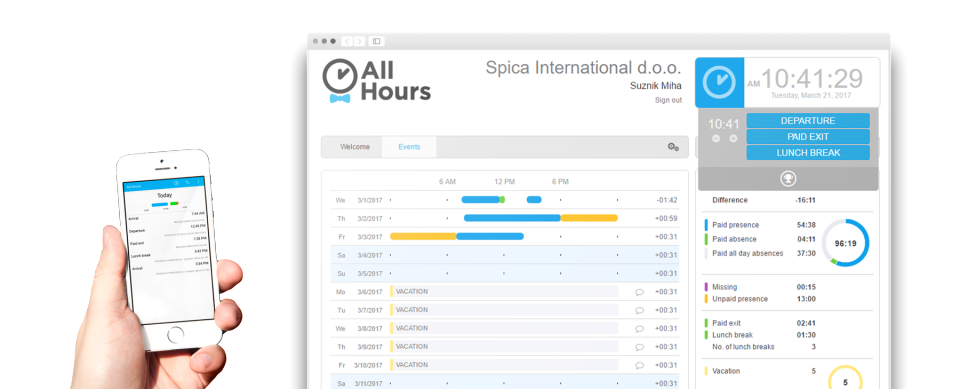Click the Unpaid presence 13:00 entry
This screenshot has height=389, width=960.
pos(760,300)
